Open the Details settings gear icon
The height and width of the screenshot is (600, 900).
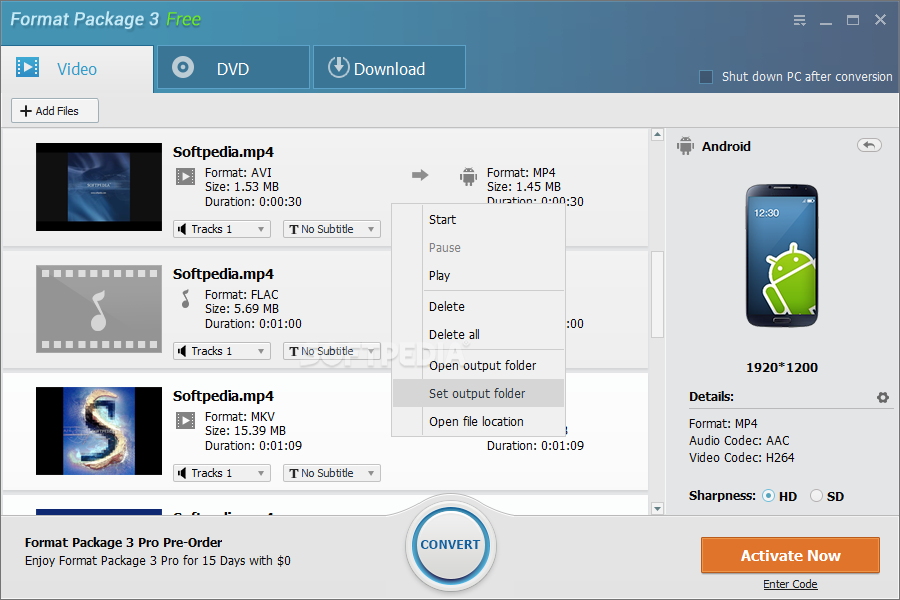click(883, 397)
